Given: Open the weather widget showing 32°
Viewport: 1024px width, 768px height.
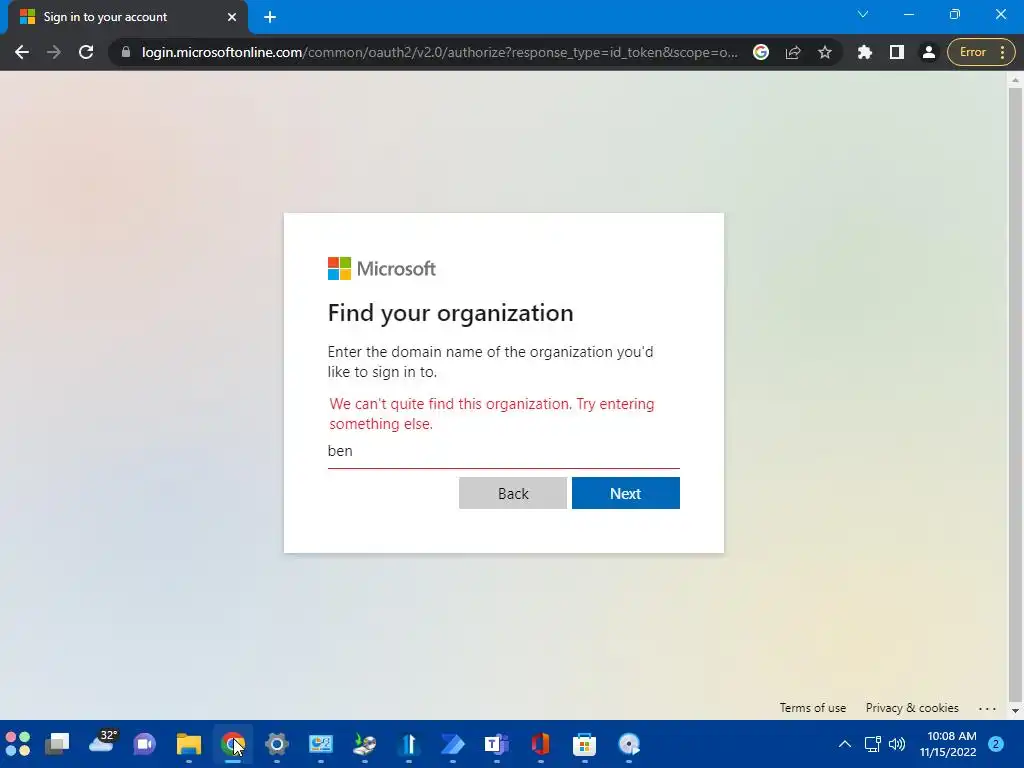Looking at the screenshot, I should (103, 741).
